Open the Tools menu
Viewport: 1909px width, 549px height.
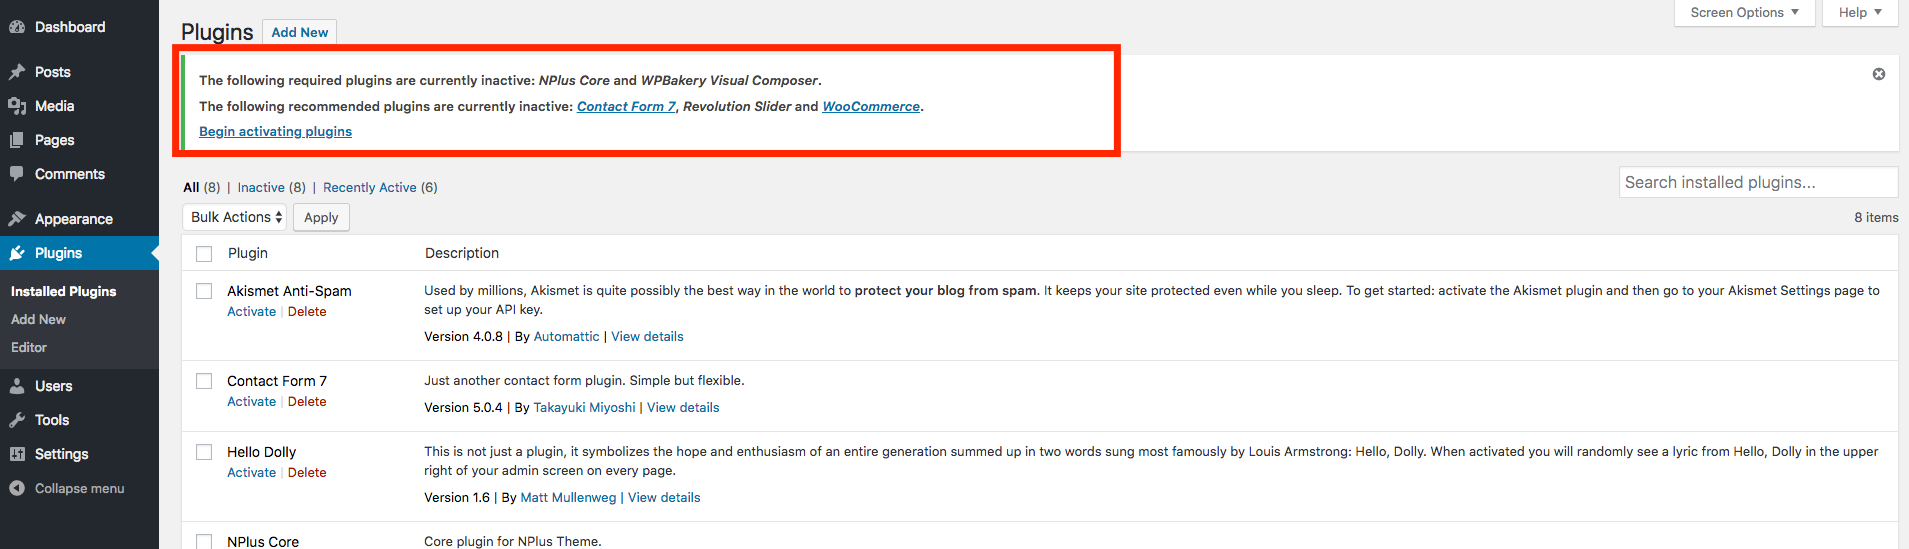tap(52, 420)
